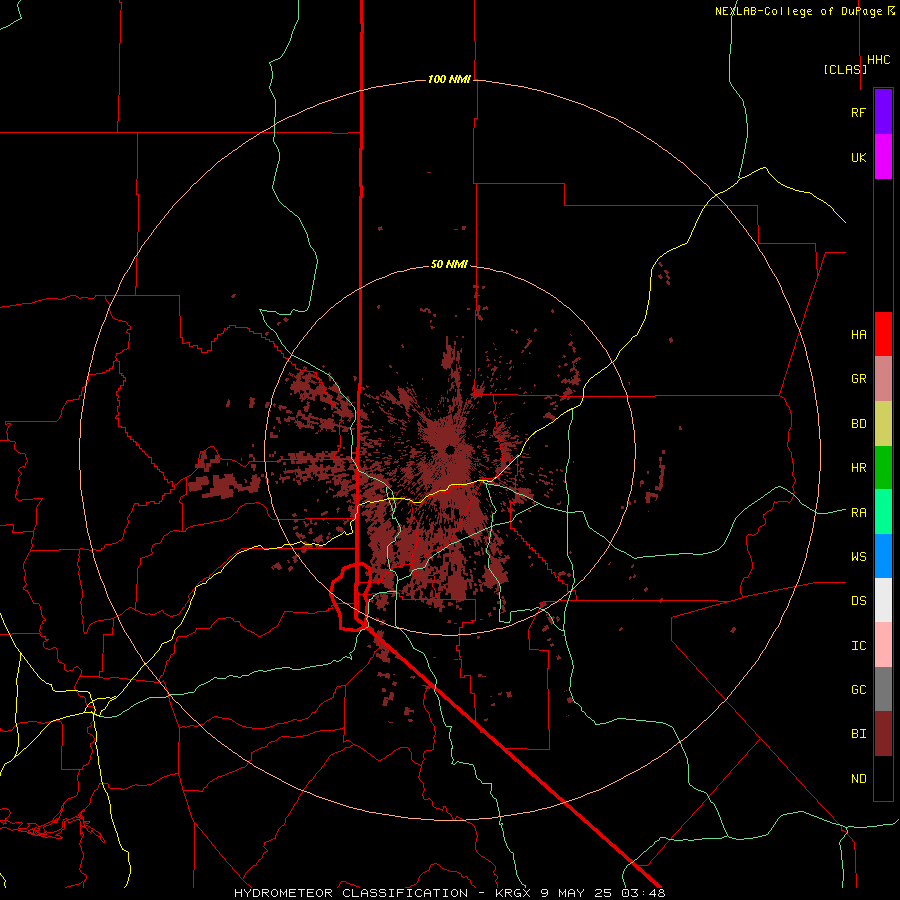Click the HR green legend swatch
Screen dimensions: 900x900
point(883,468)
